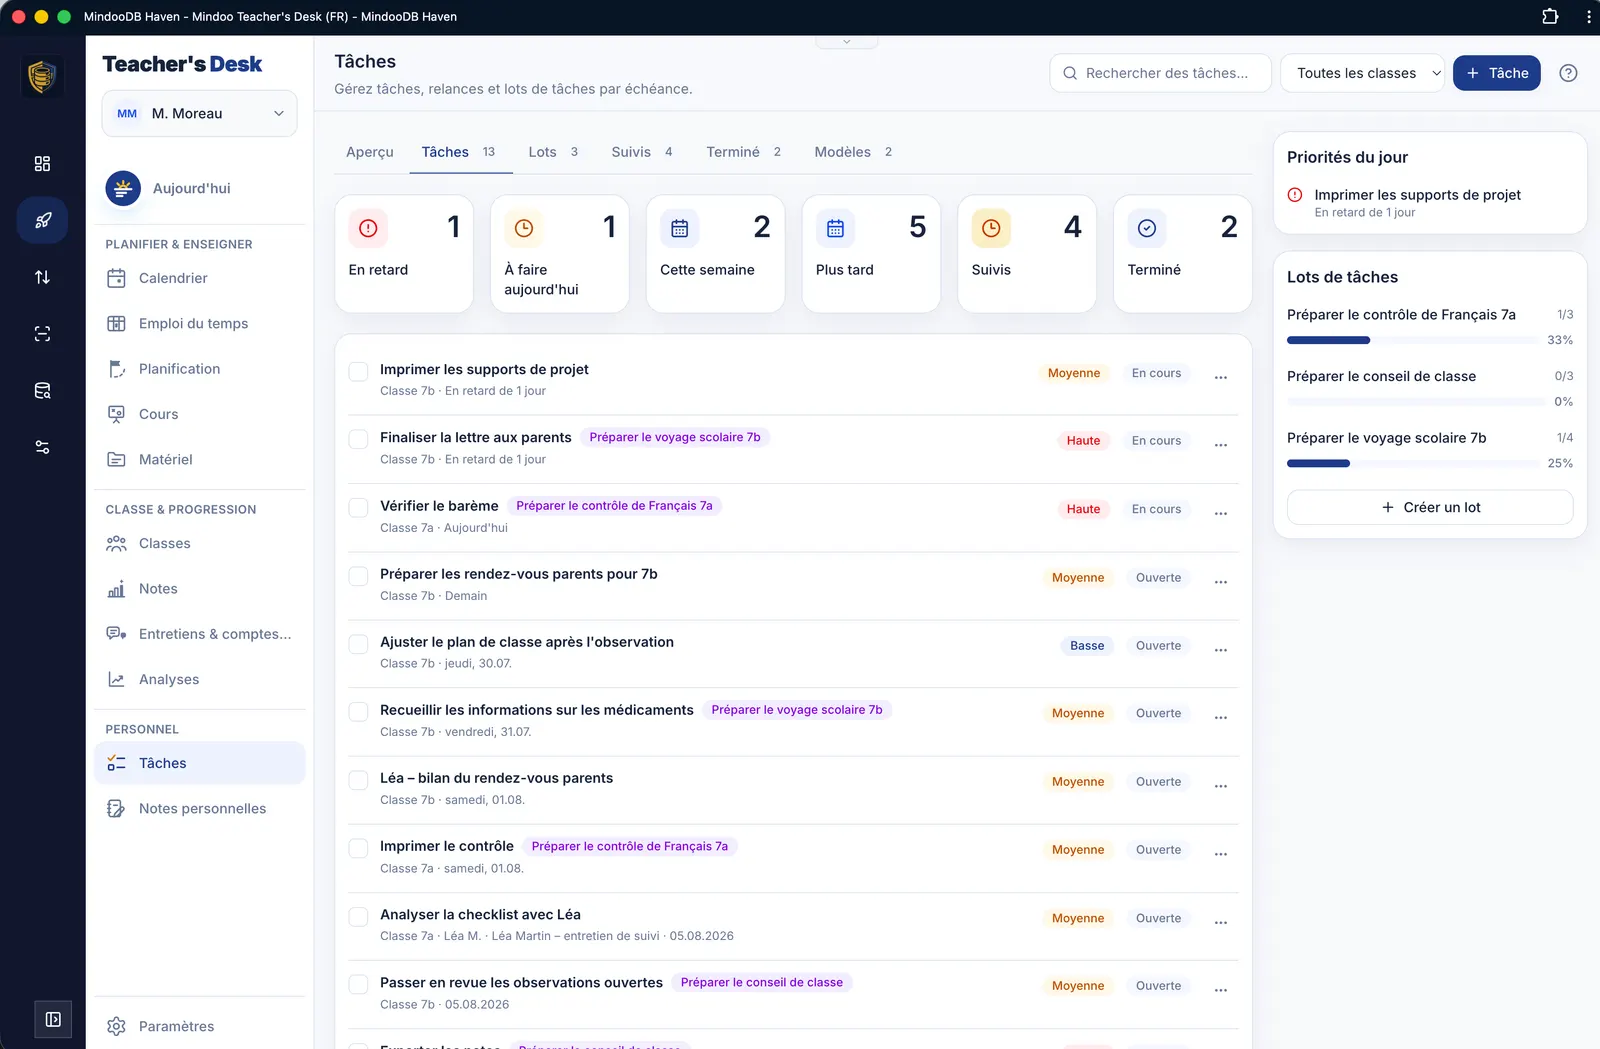Open the Toutes les classes filter dropdown
Viewport: 1600px width, 1049px height.
1362,73
